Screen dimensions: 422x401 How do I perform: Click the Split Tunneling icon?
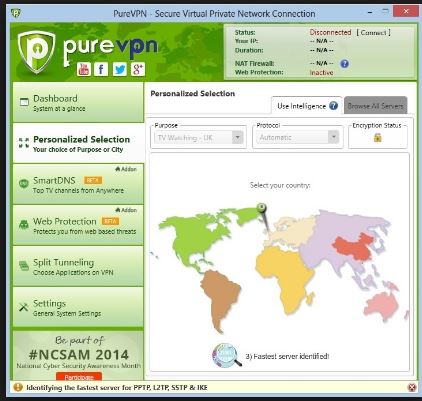point(24,266)
